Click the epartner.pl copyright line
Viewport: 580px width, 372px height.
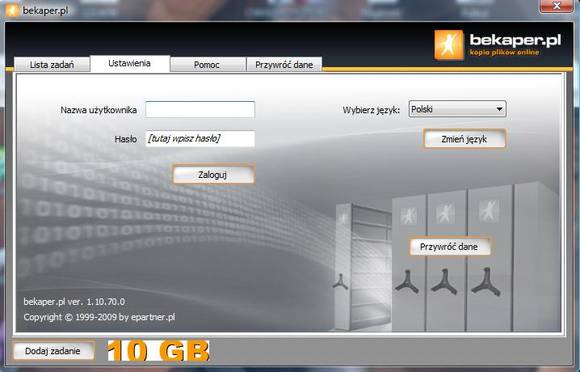[99, 317]
